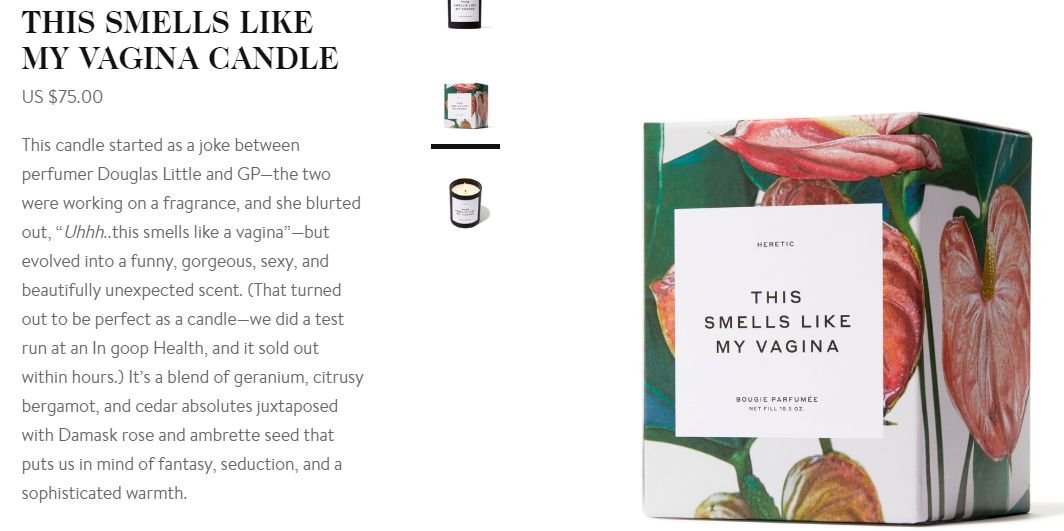
Task: Select the top candle jar thumbnail
Action: click(465, 14)
